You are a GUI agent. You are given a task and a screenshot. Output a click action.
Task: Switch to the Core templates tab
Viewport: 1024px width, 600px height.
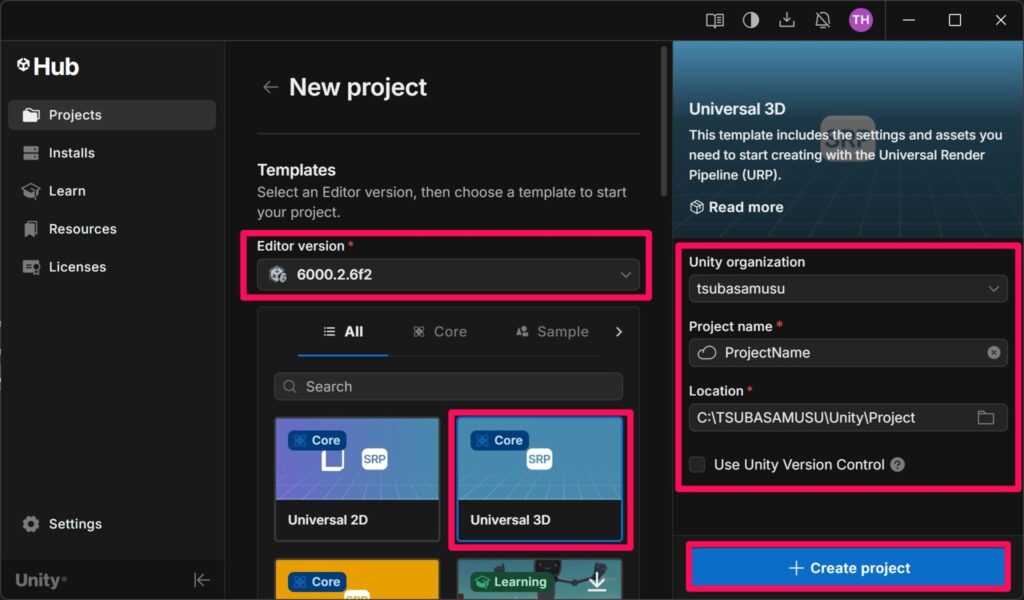click(x=439, y=332)
